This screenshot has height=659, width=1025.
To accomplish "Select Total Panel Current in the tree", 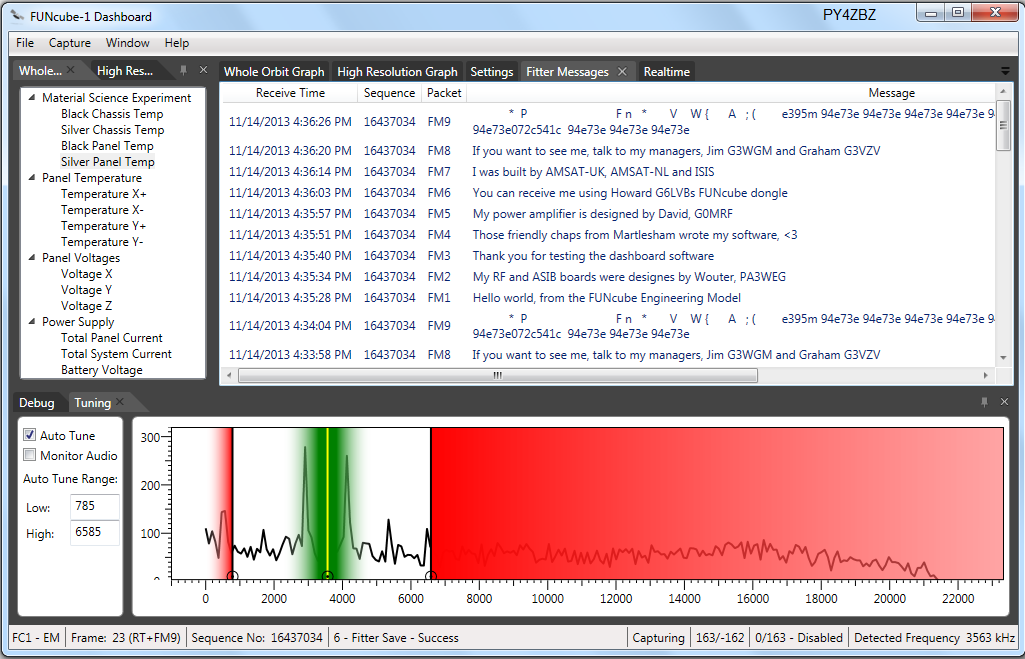I will 112,338.
